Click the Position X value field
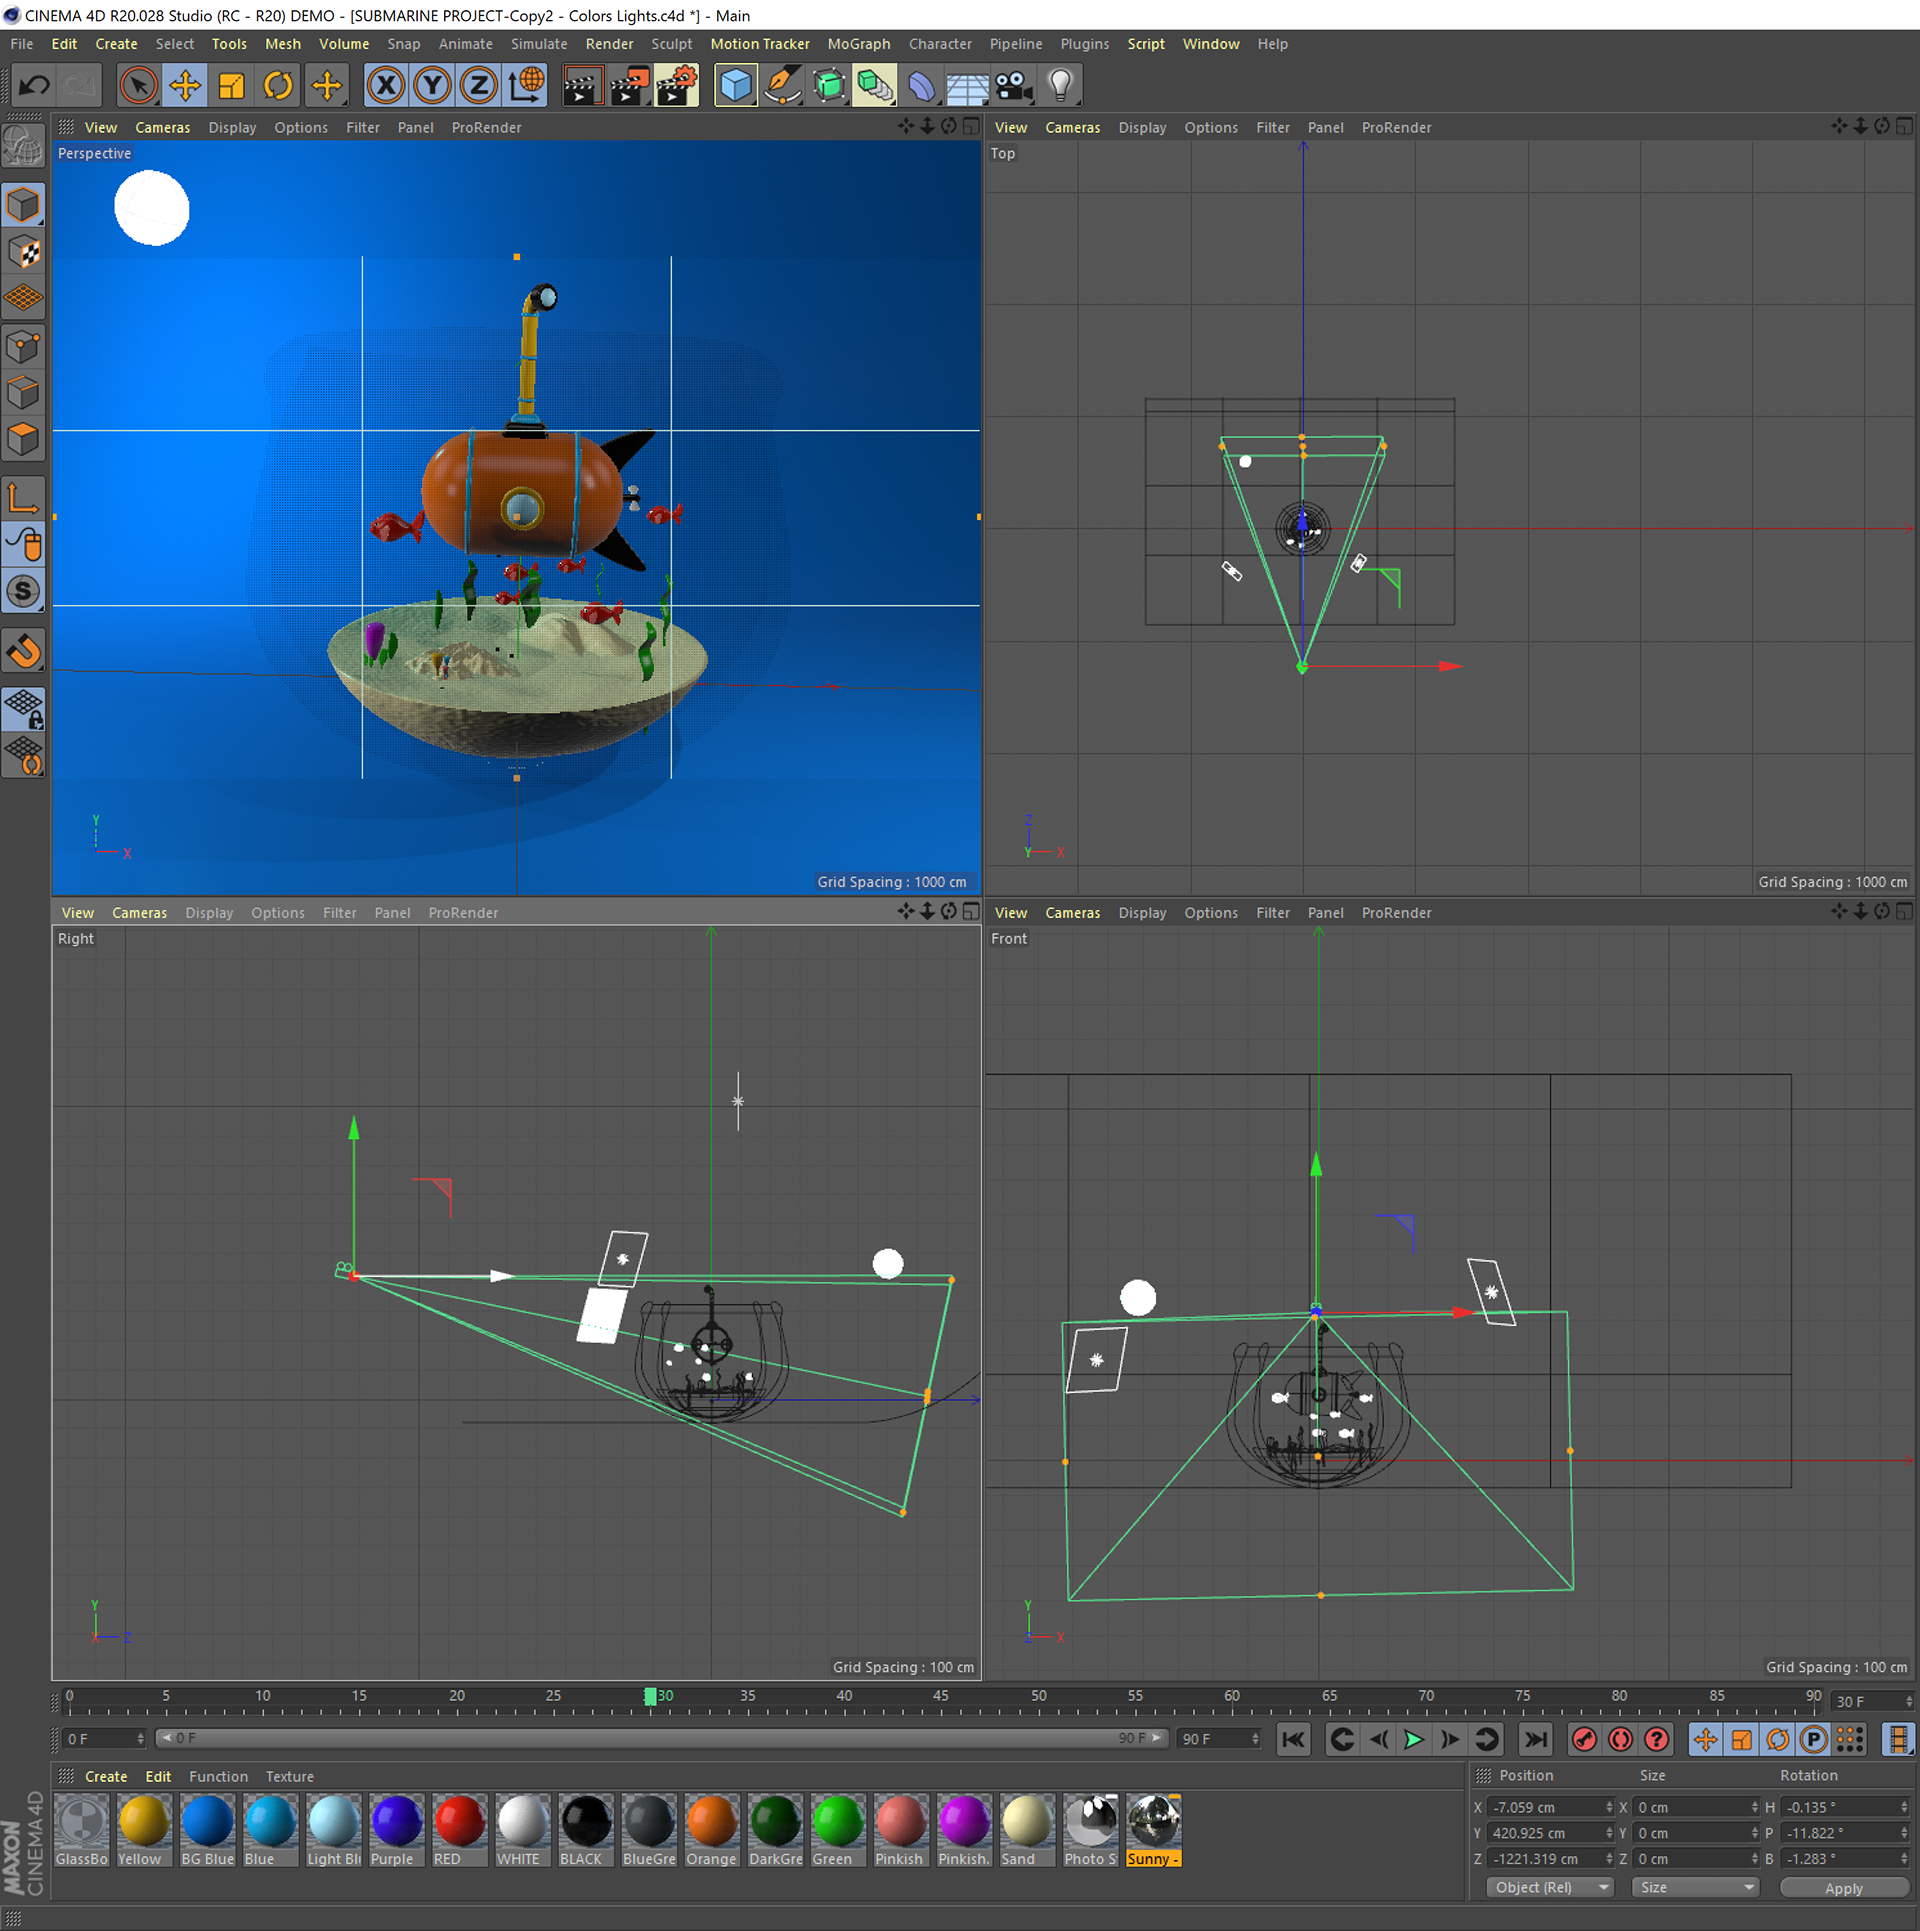Screen dimensions: 1920x1931 click(x=1544, y=1808)
